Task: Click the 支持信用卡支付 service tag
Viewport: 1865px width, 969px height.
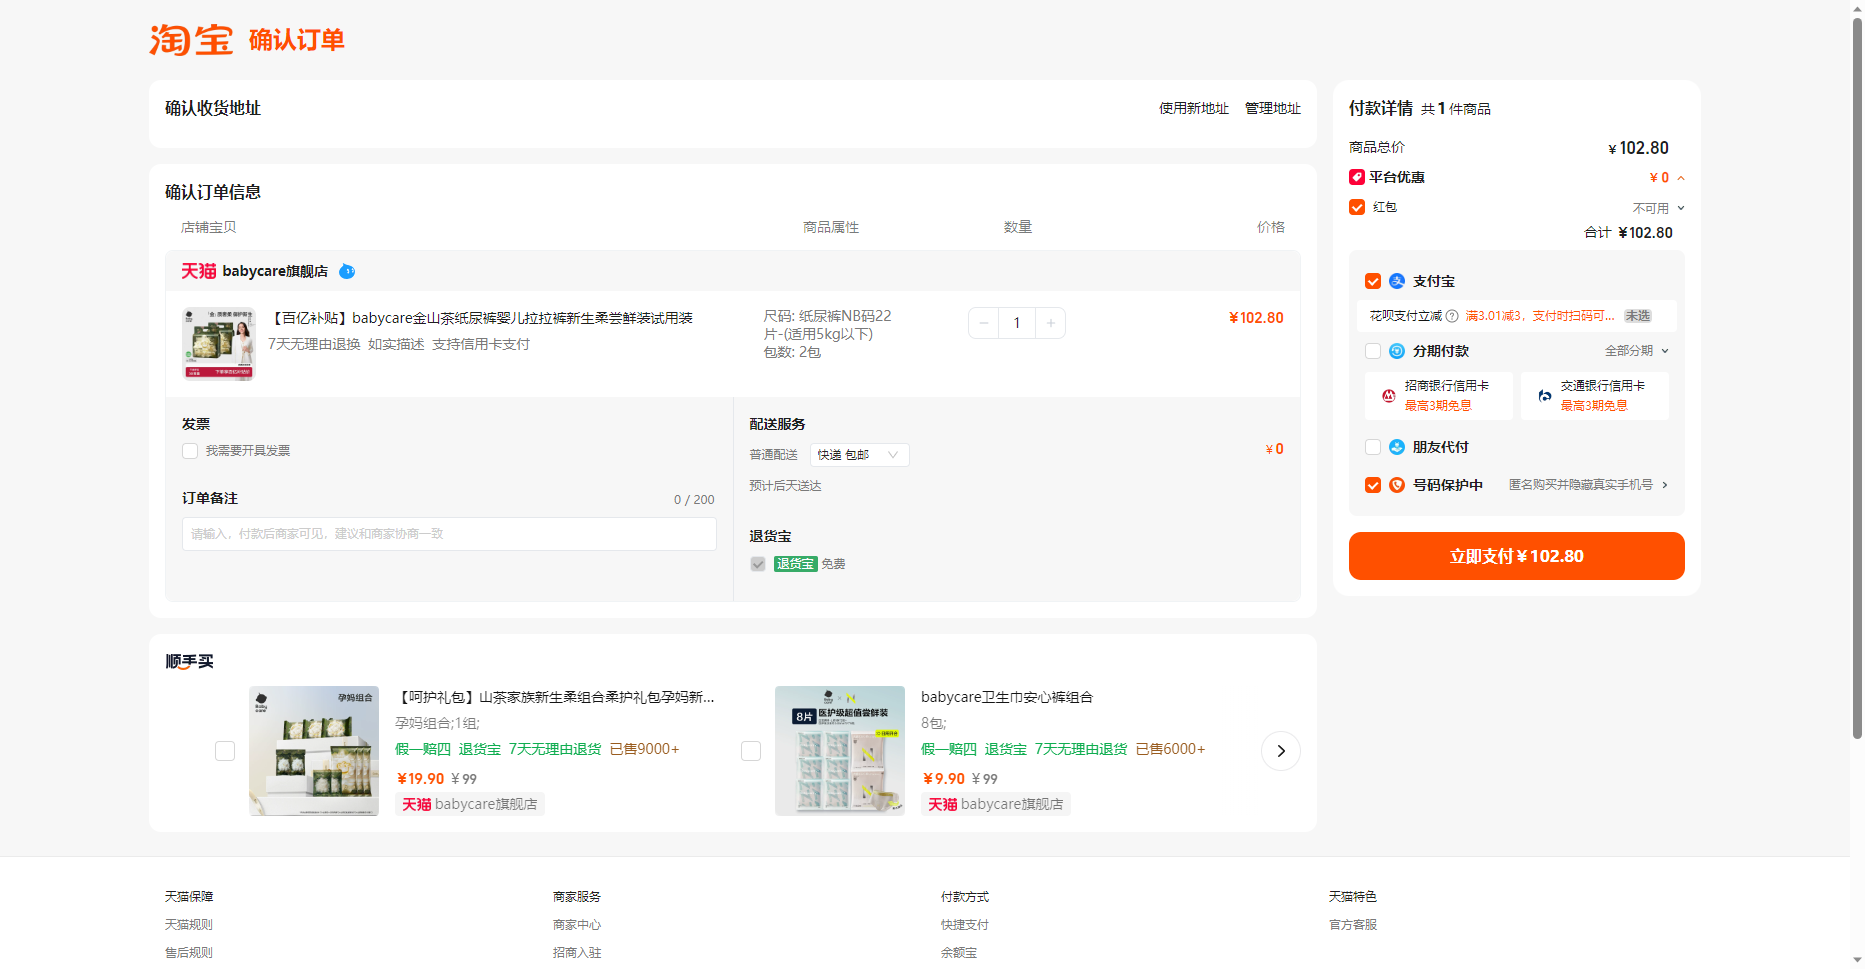Action: [x=481, y=344]
